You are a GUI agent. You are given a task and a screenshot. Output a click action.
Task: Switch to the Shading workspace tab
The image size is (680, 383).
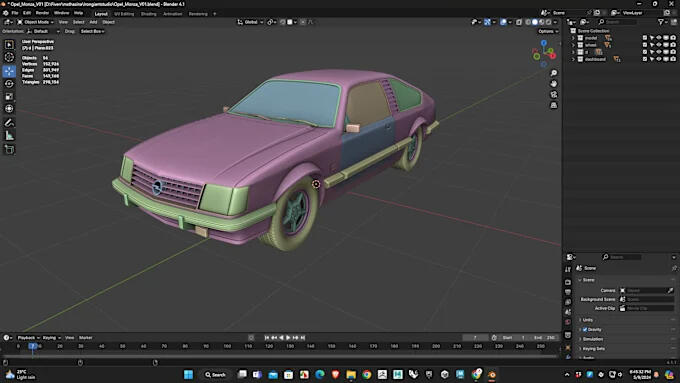click(148, 14)
